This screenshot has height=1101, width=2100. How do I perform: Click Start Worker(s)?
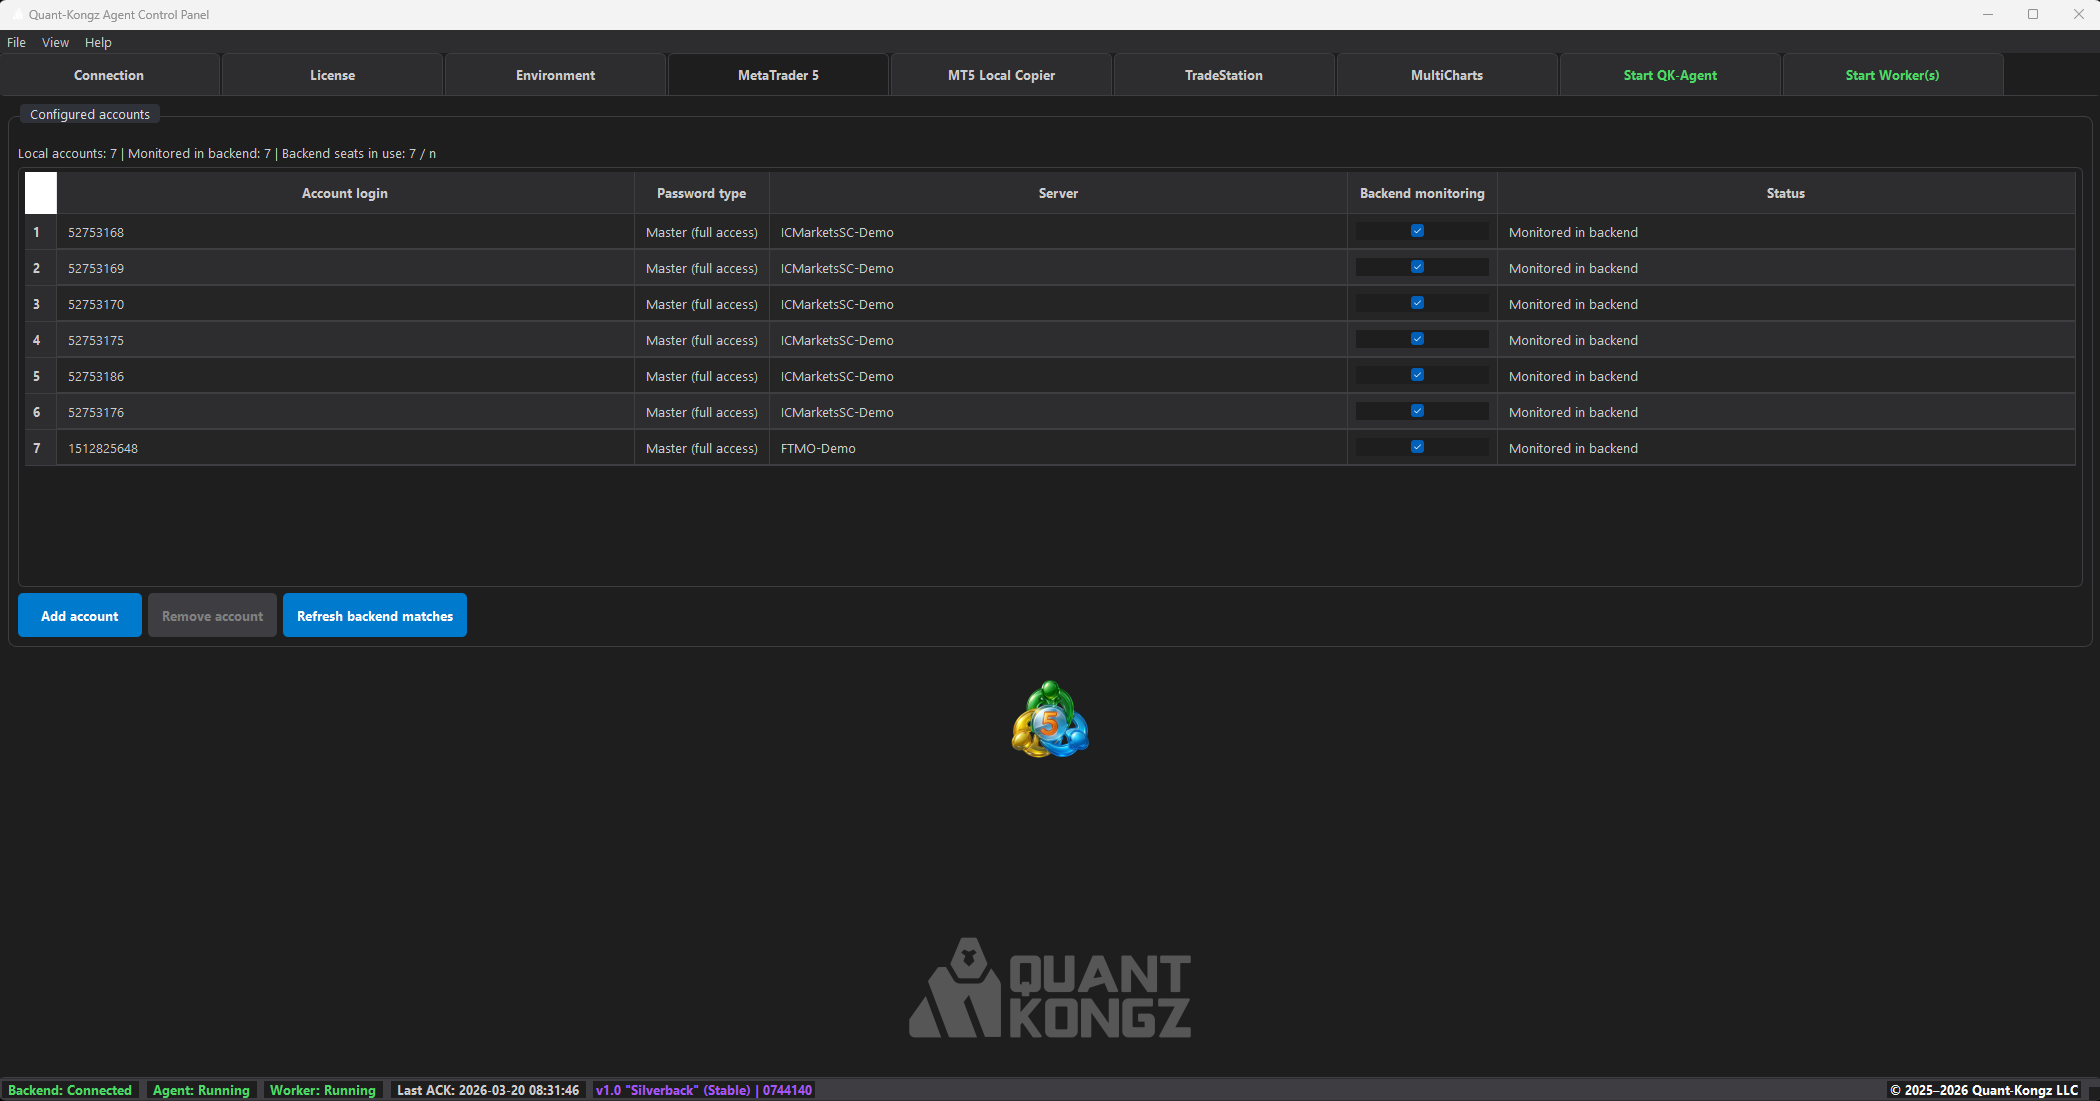click(x=1892, y=74)
